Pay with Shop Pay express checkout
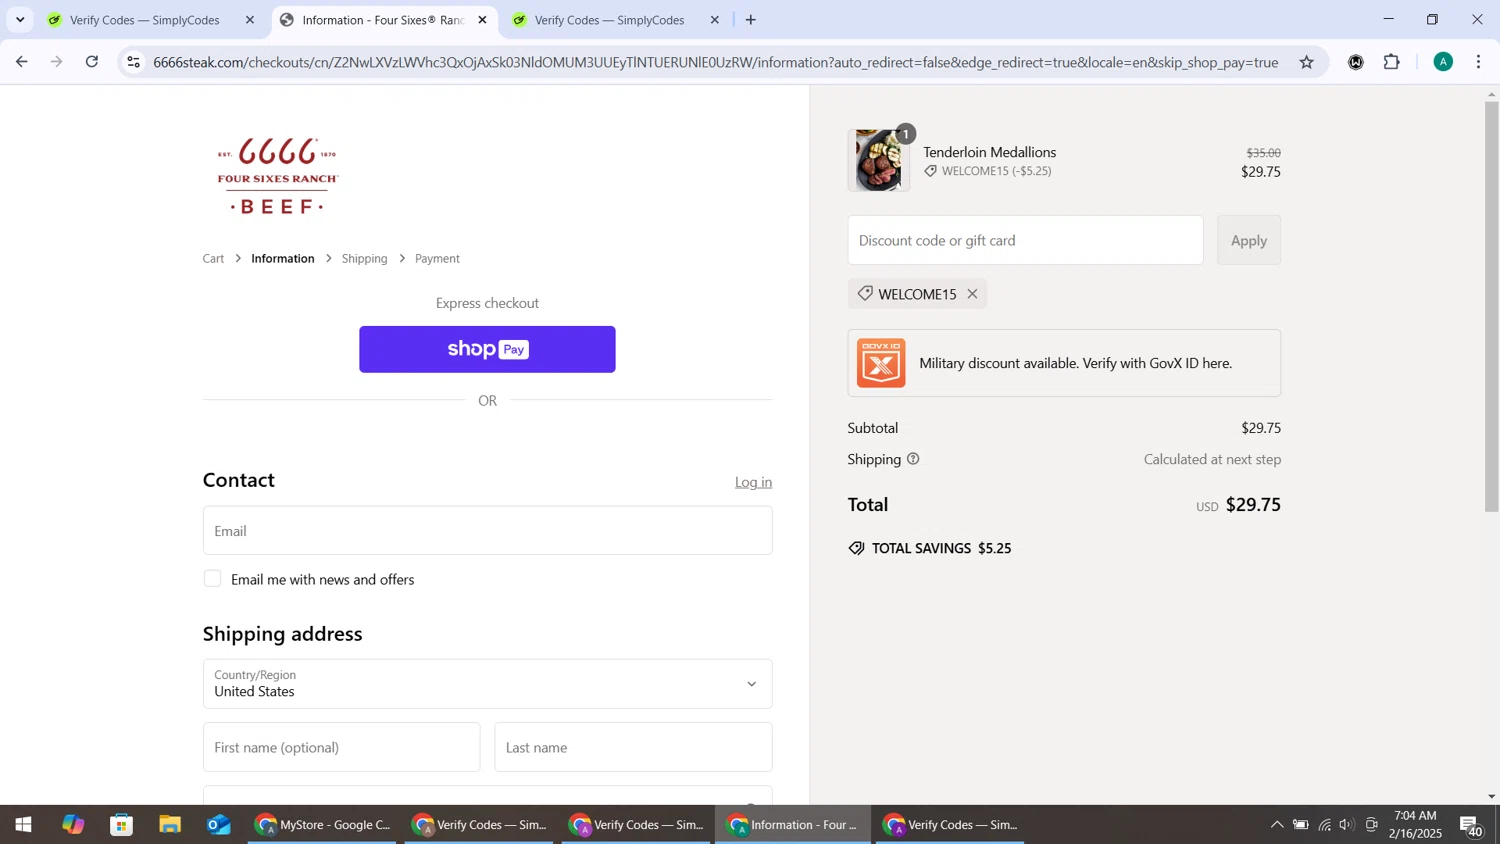Image resolution: width=1500 pixels, height=844 pixels. pyautogui.click(x=487, y=349)
